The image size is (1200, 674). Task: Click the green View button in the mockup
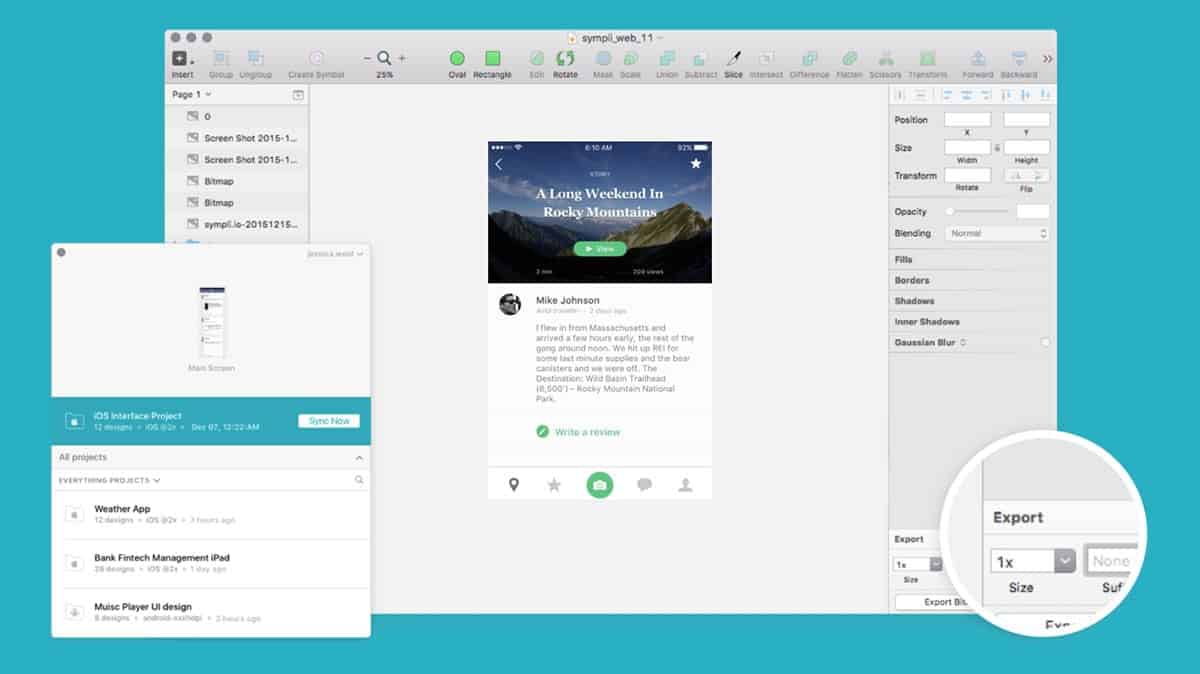(600, 249)
